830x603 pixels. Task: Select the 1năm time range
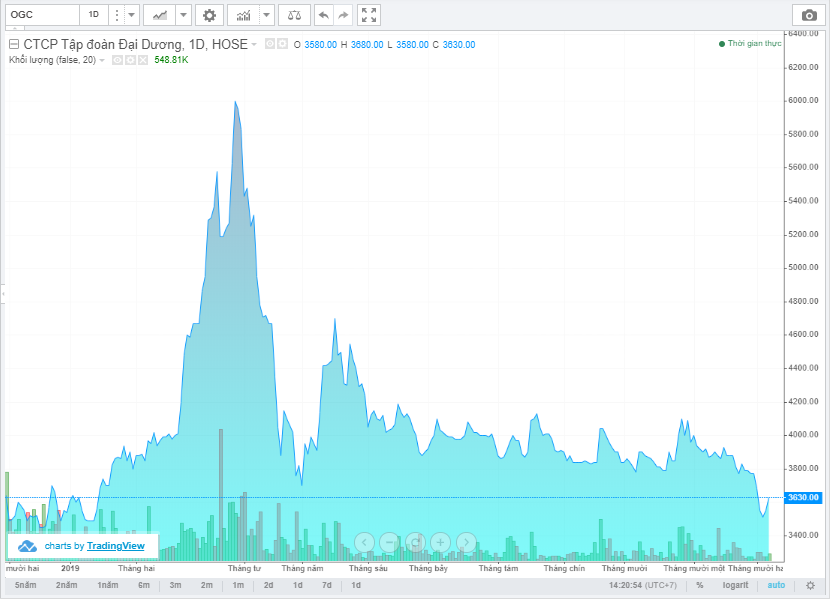coord(107,585)
